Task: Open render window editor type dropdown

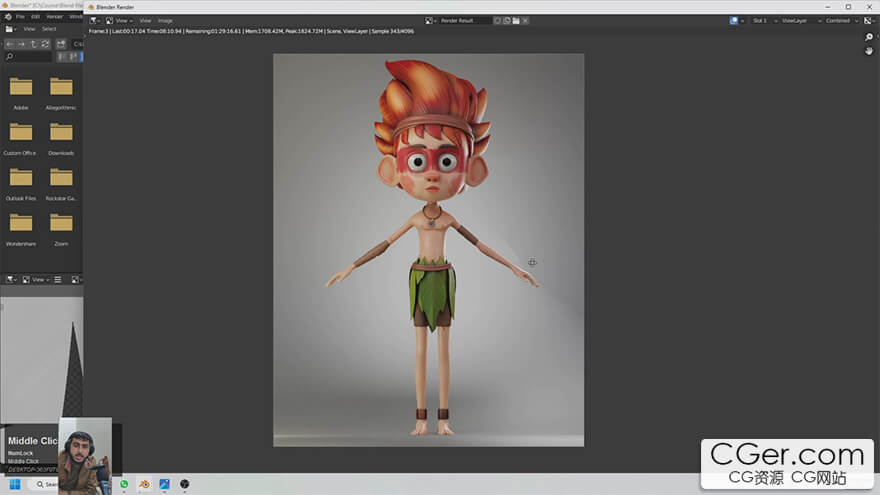Action: tap(95, 21)
